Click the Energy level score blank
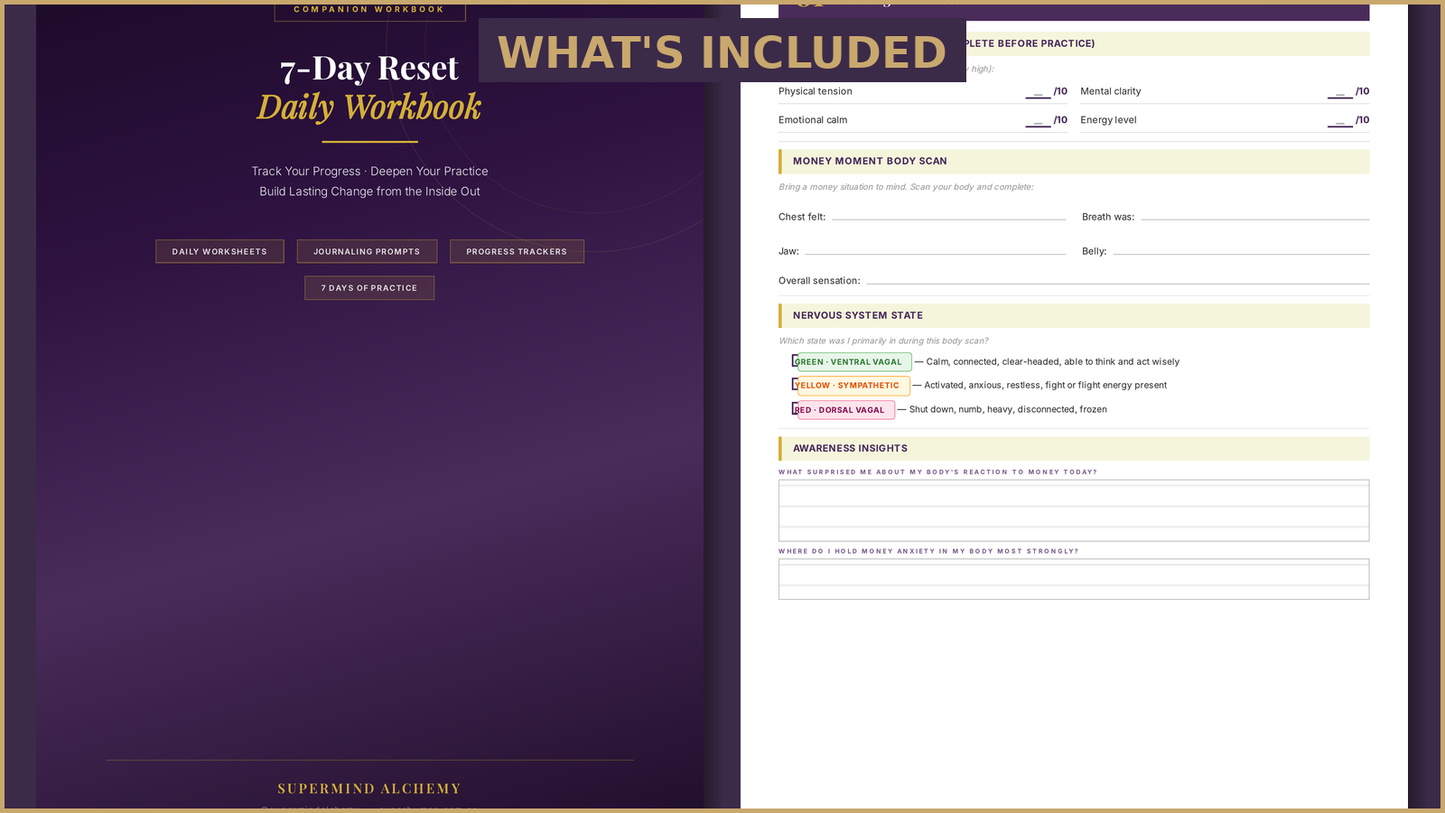The image size is (1445, 813). click(x=1340, y=121)
